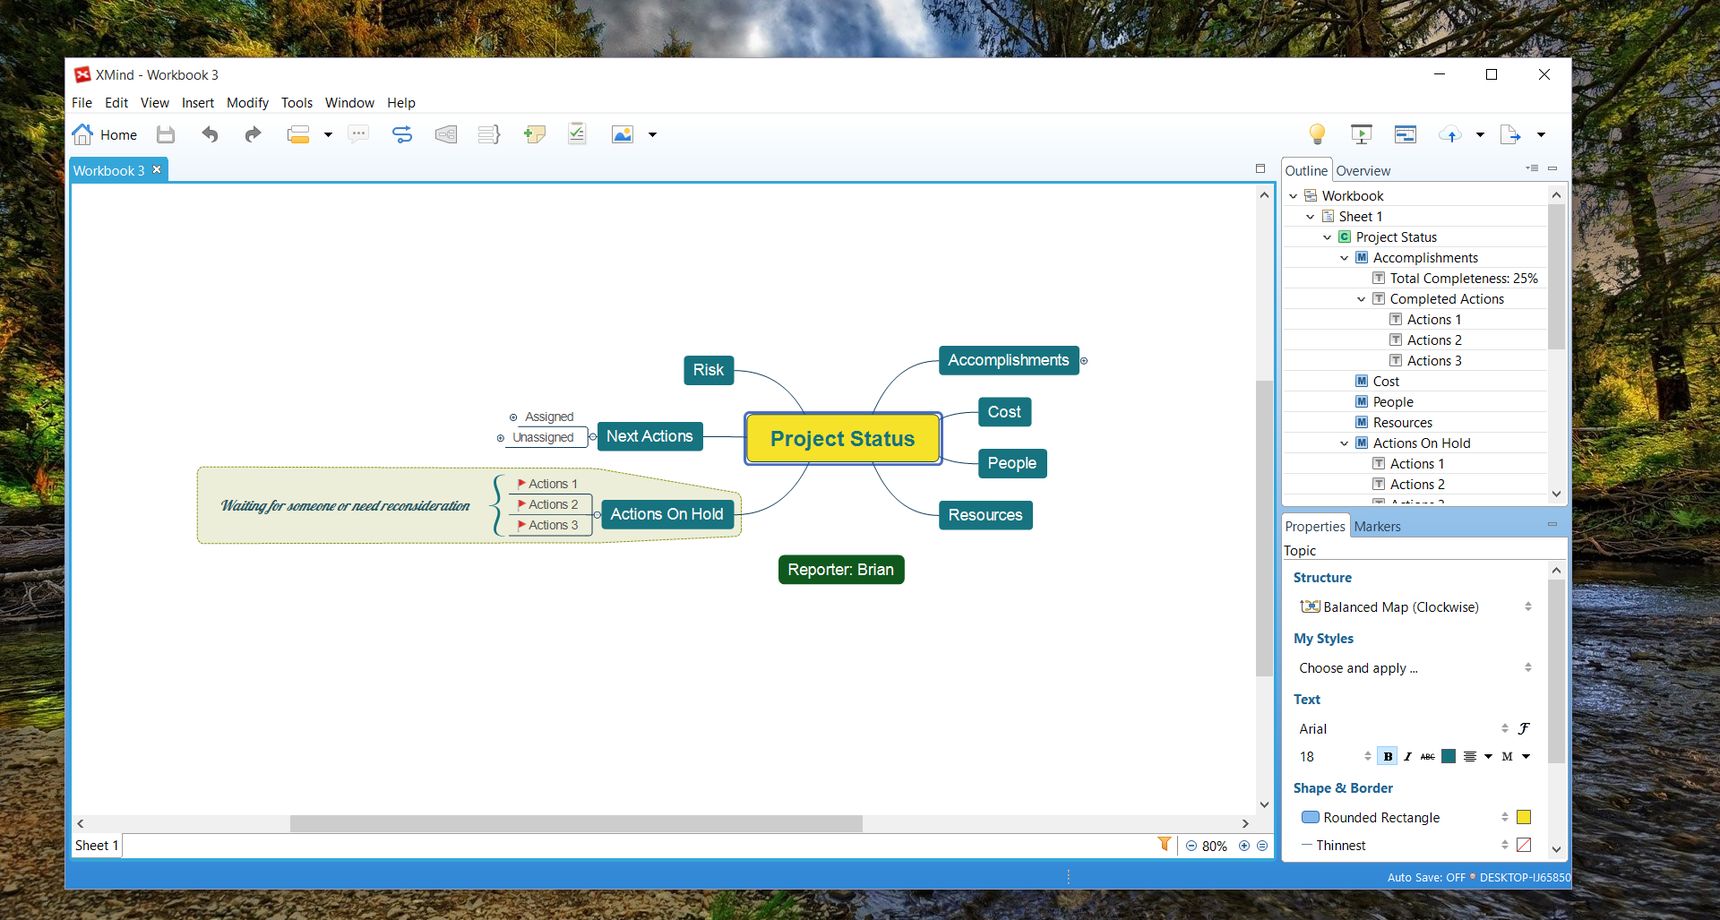Open the text color swatch
This screenshot has width=1720, height=920.
pyautogui.click(x=1448, y=757)
